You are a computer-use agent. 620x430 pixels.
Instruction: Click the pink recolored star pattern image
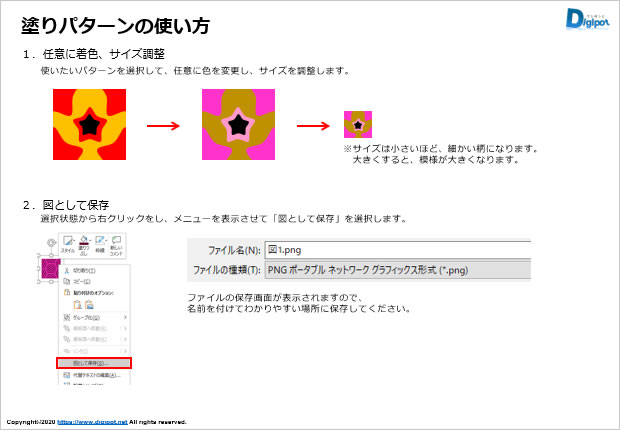tap(238, 125)
